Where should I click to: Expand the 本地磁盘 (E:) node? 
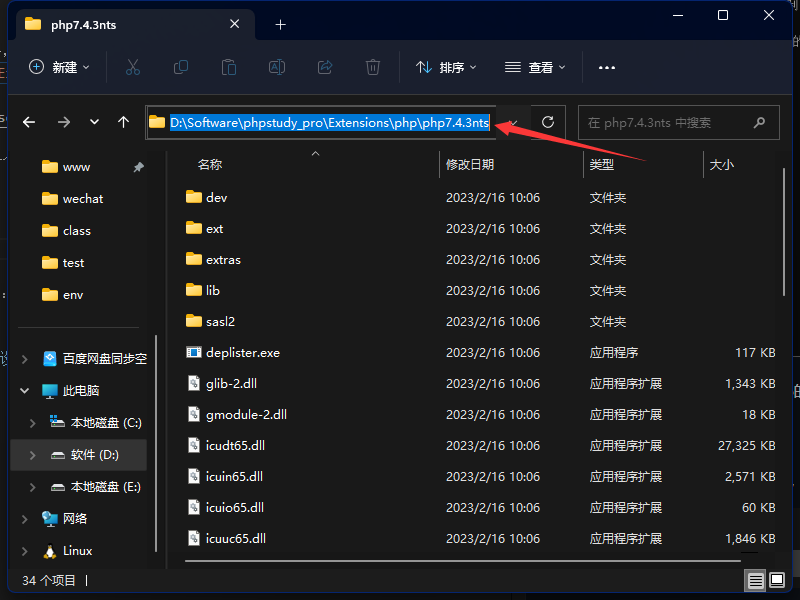[x=33, y=487]
